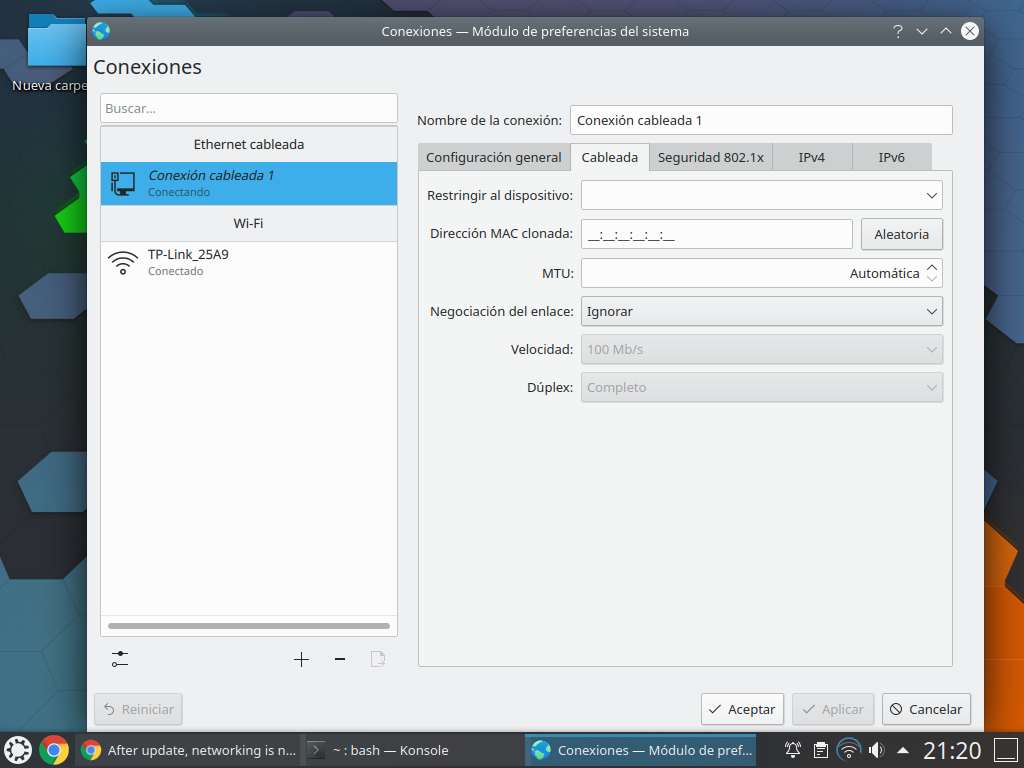Launch Chrome from the taskbar pinned icon

[54, 749]
